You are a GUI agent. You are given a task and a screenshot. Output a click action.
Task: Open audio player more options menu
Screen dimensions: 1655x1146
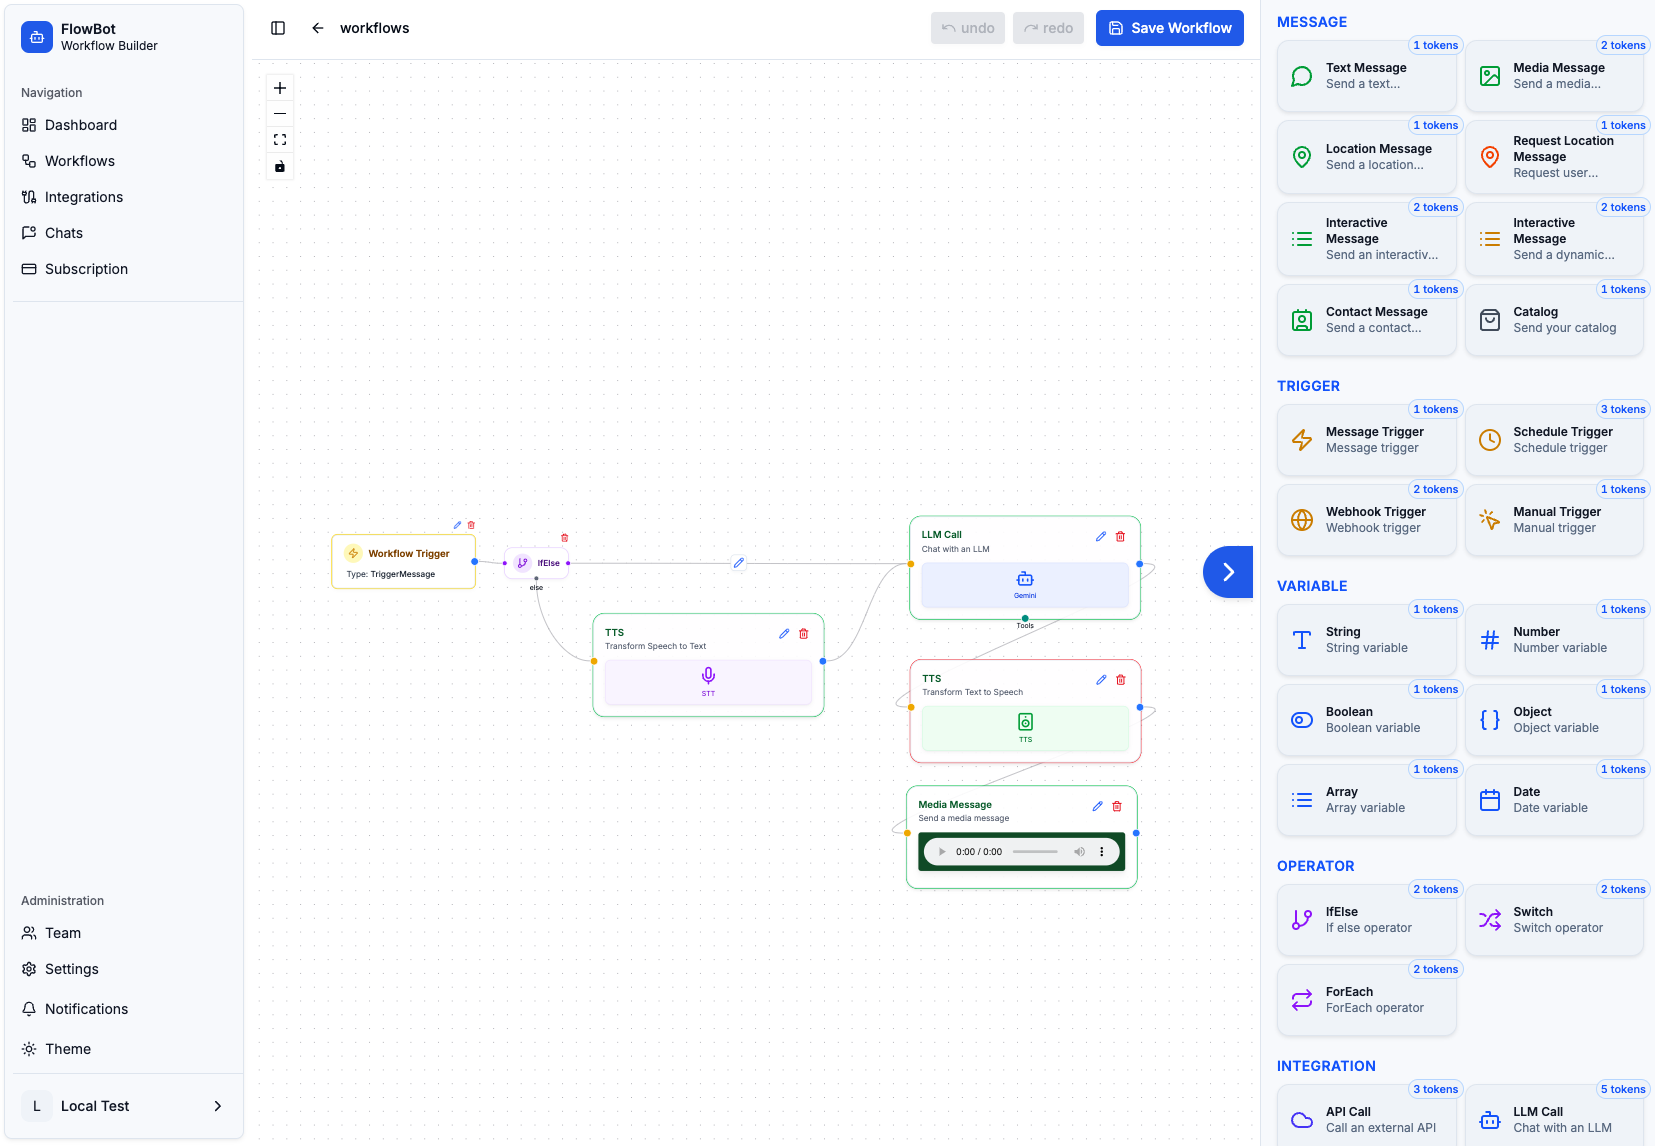click(x=1102, y=852)
